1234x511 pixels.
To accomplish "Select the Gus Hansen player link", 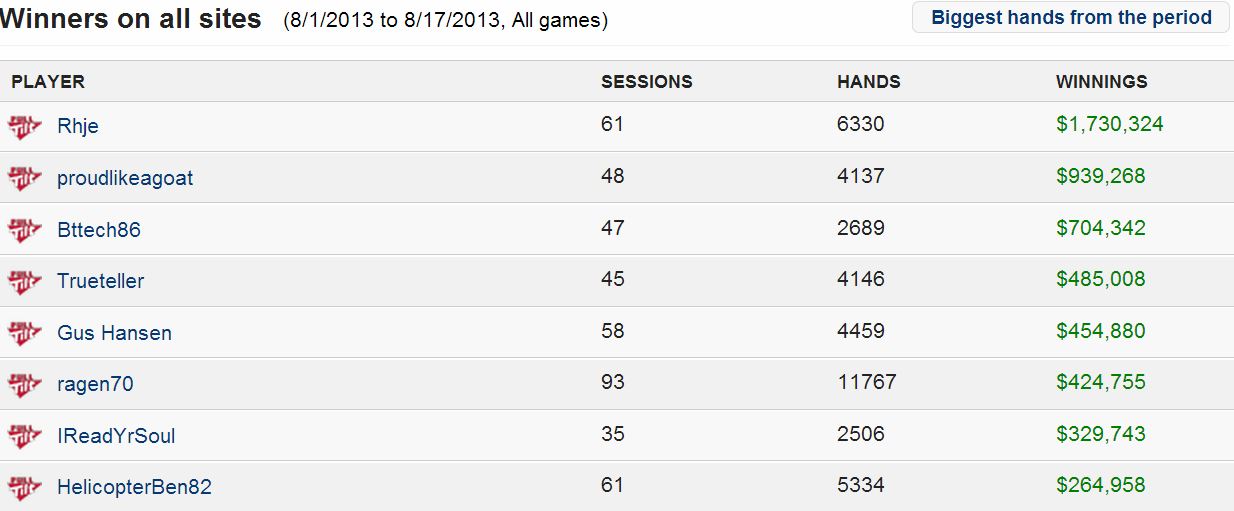I will pyautogui.click(x=114, y=333).
